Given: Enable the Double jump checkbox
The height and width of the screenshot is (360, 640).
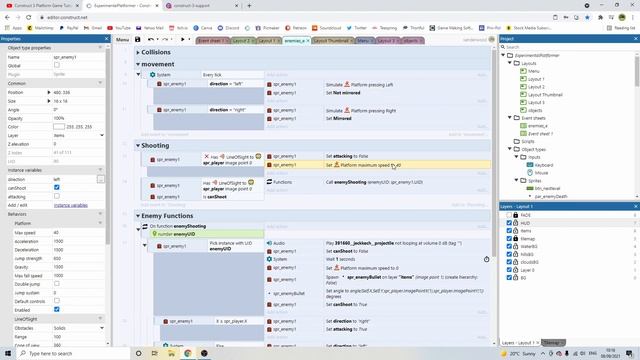Looking at the screenshot, I should point(57,284).
